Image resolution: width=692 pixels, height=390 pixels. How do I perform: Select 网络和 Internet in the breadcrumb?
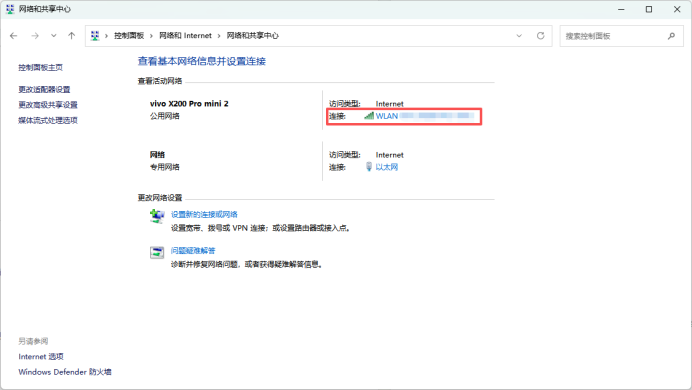point(185,36)
